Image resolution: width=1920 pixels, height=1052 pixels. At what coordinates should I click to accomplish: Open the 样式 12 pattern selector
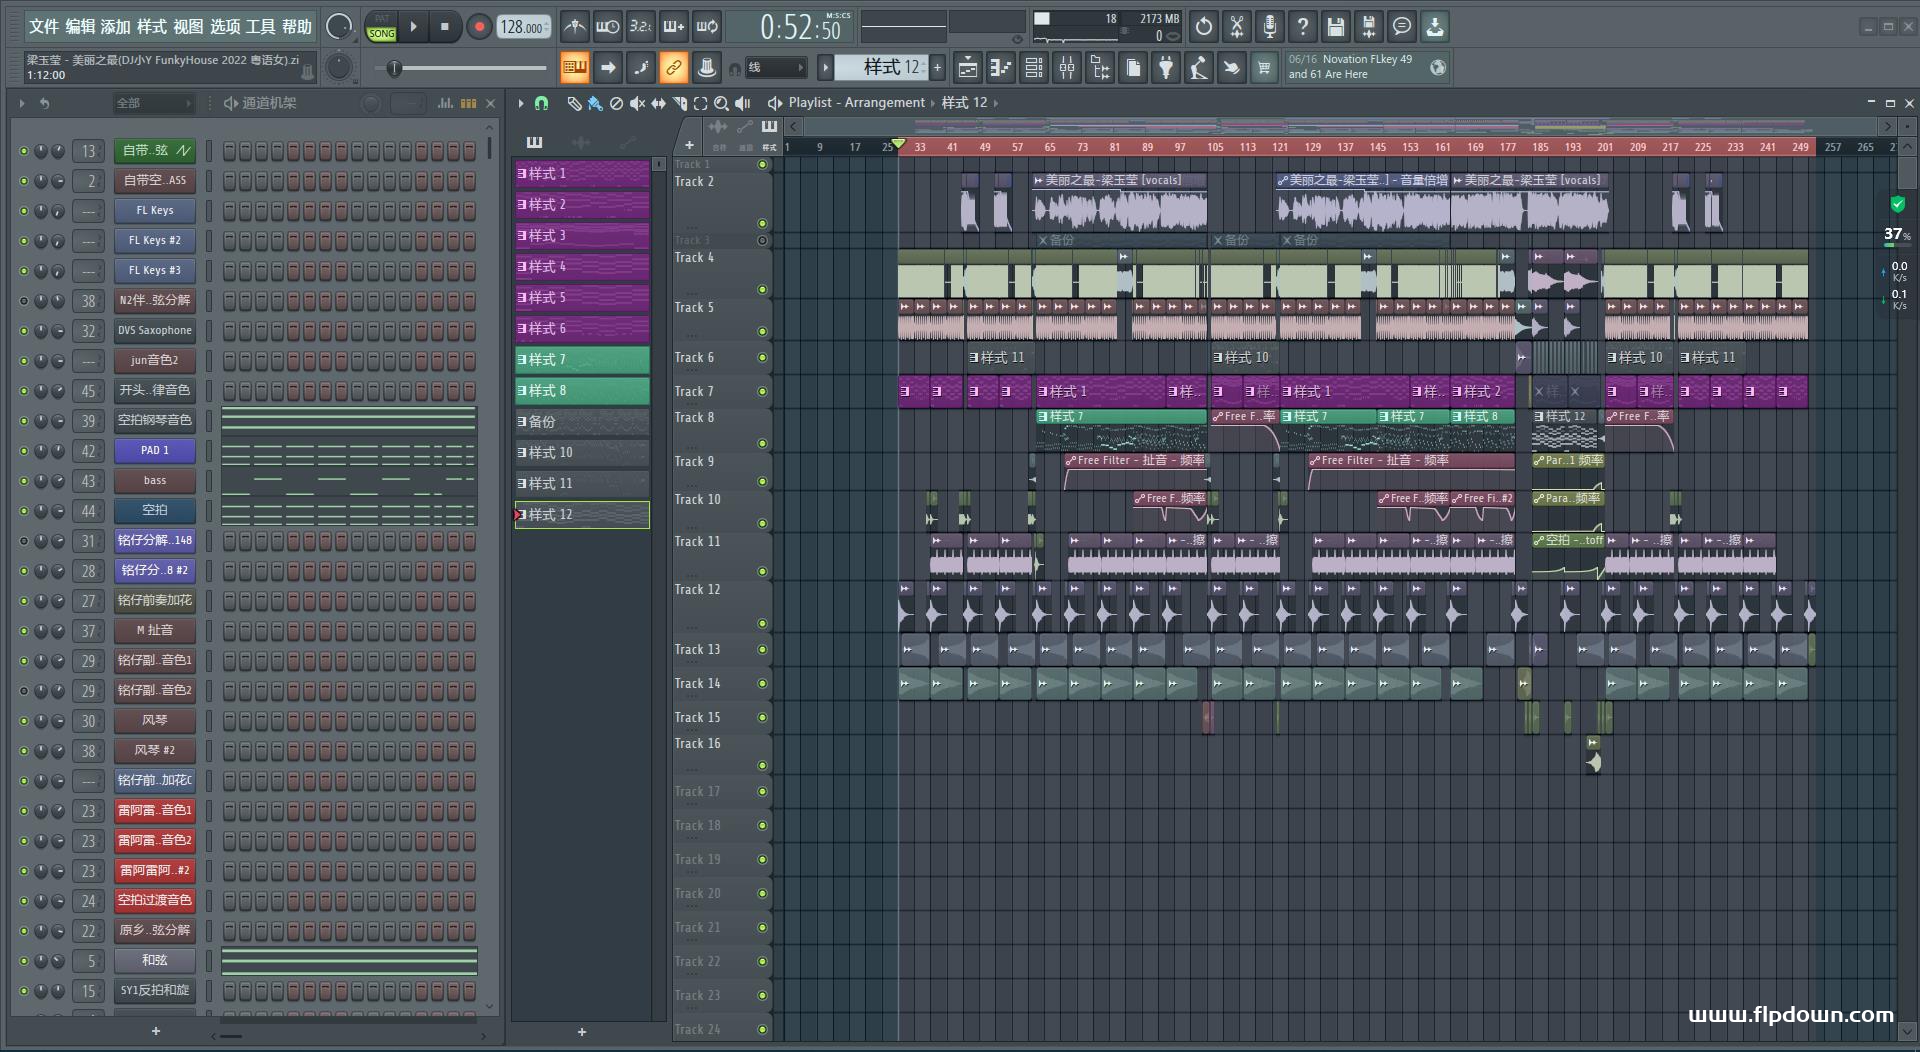point(883,67)
